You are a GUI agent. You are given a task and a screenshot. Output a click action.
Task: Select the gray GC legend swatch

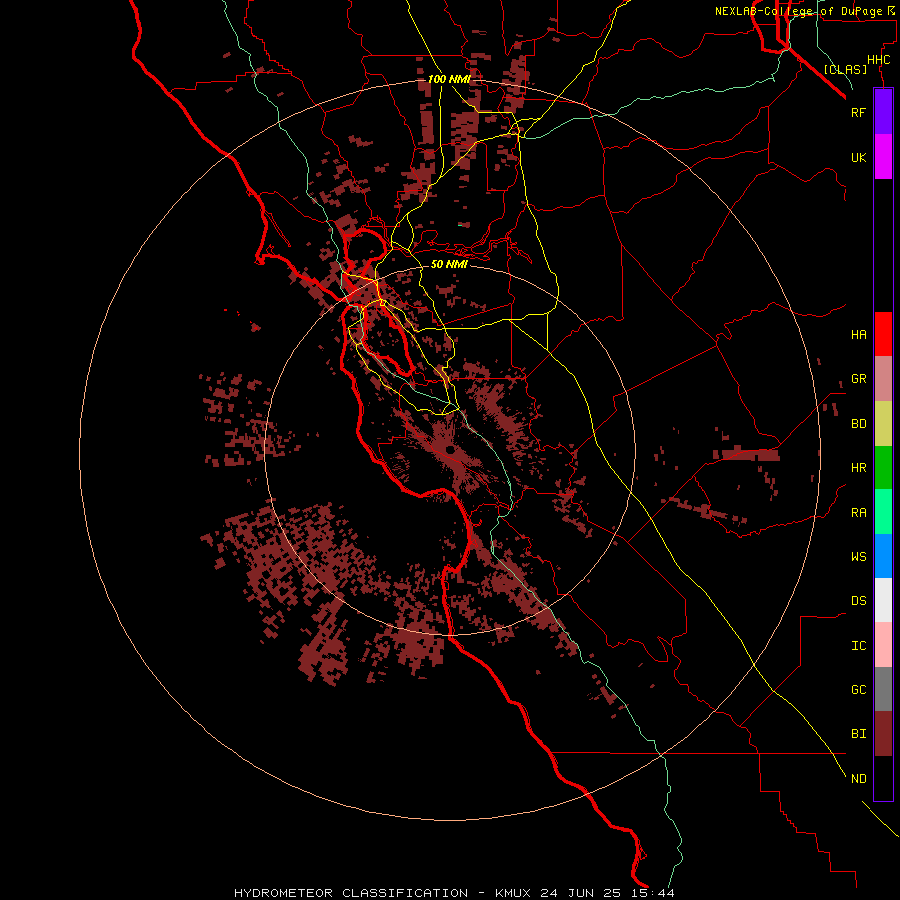click(x=883, y=689)
